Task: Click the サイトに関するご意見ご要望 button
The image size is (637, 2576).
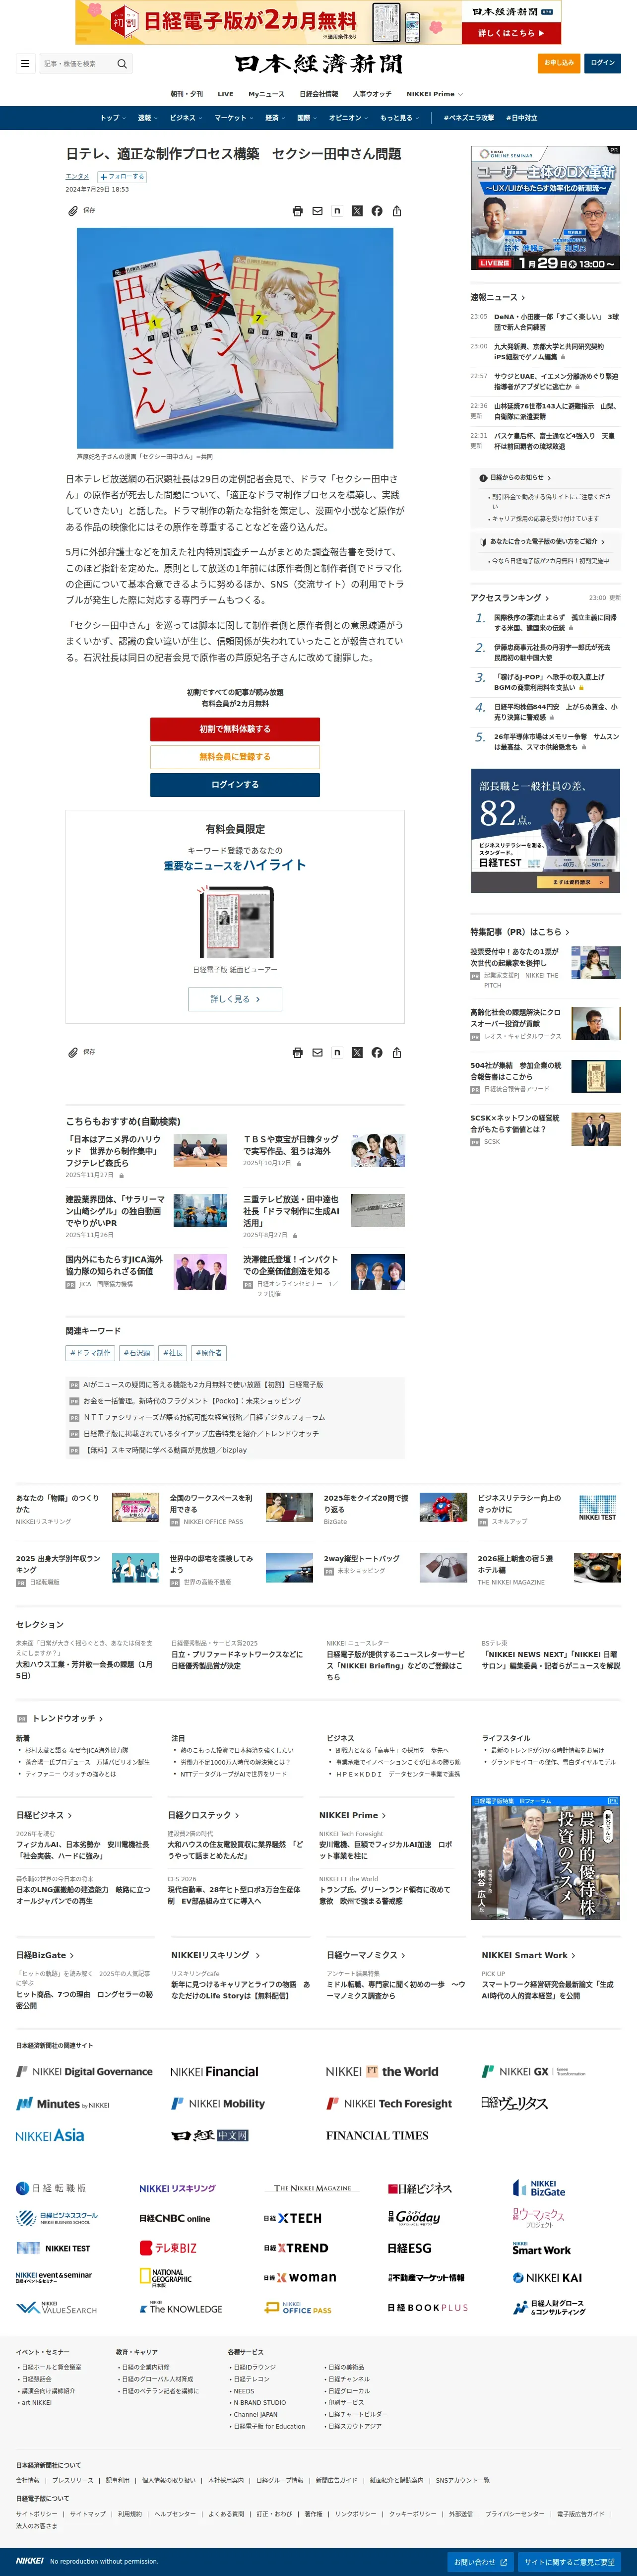Action: [x=569, y=2562]
